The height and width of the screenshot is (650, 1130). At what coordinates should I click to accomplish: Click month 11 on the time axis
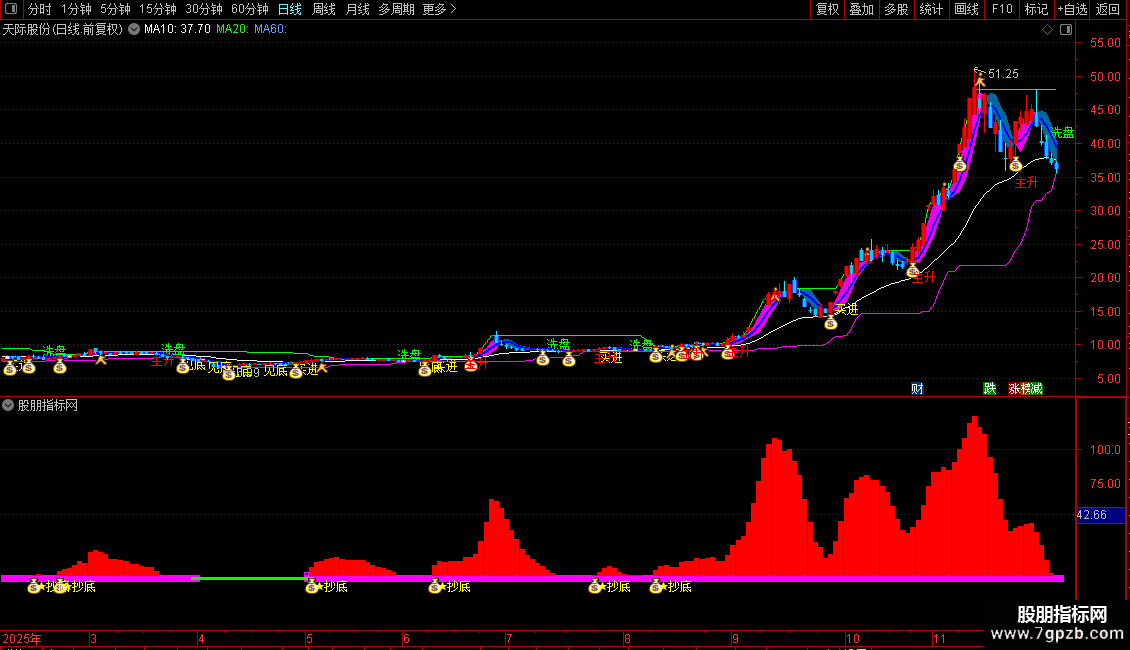coord(939,638)
